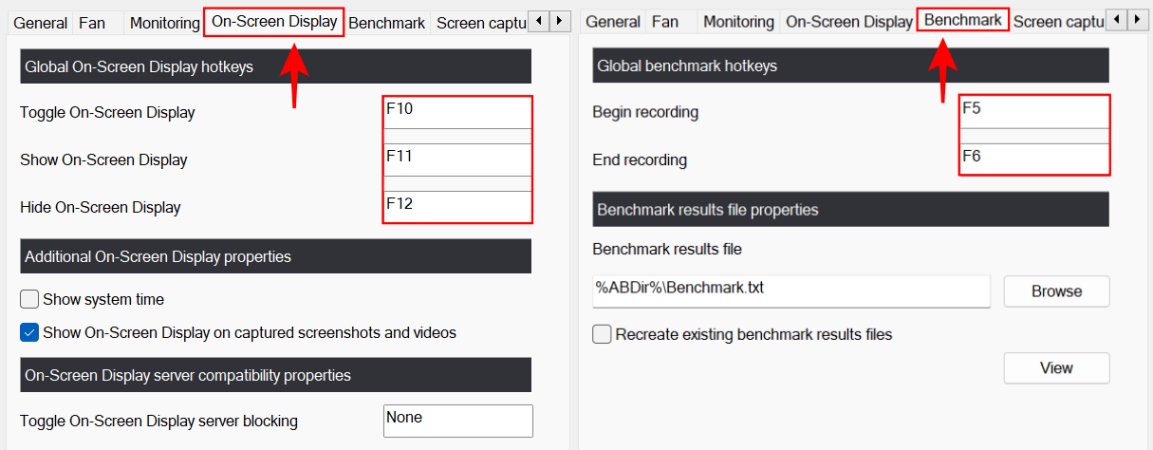The height and width of the screenshot is (450, 1153).
Task: Select the End recording hotkey field F6
Action: (1033, 159)
